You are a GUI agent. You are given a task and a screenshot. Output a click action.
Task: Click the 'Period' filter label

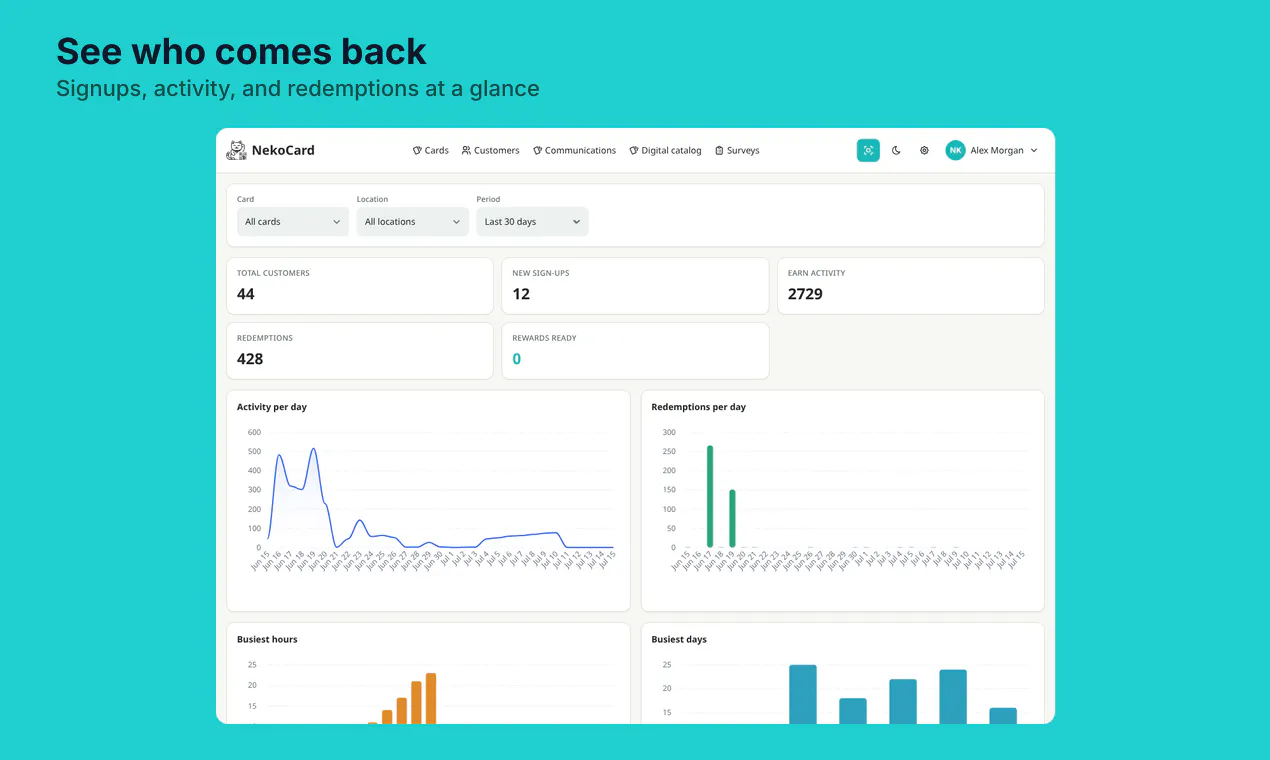click(488, 199)
